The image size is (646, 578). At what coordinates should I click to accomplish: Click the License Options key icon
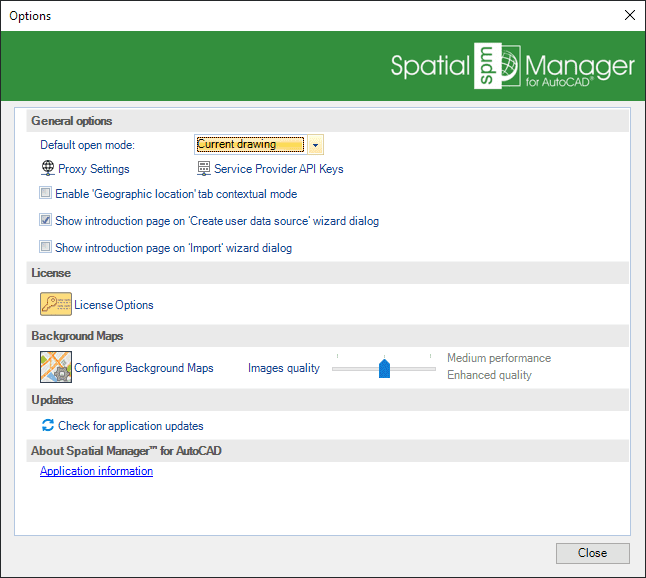(x=55, y=305)
